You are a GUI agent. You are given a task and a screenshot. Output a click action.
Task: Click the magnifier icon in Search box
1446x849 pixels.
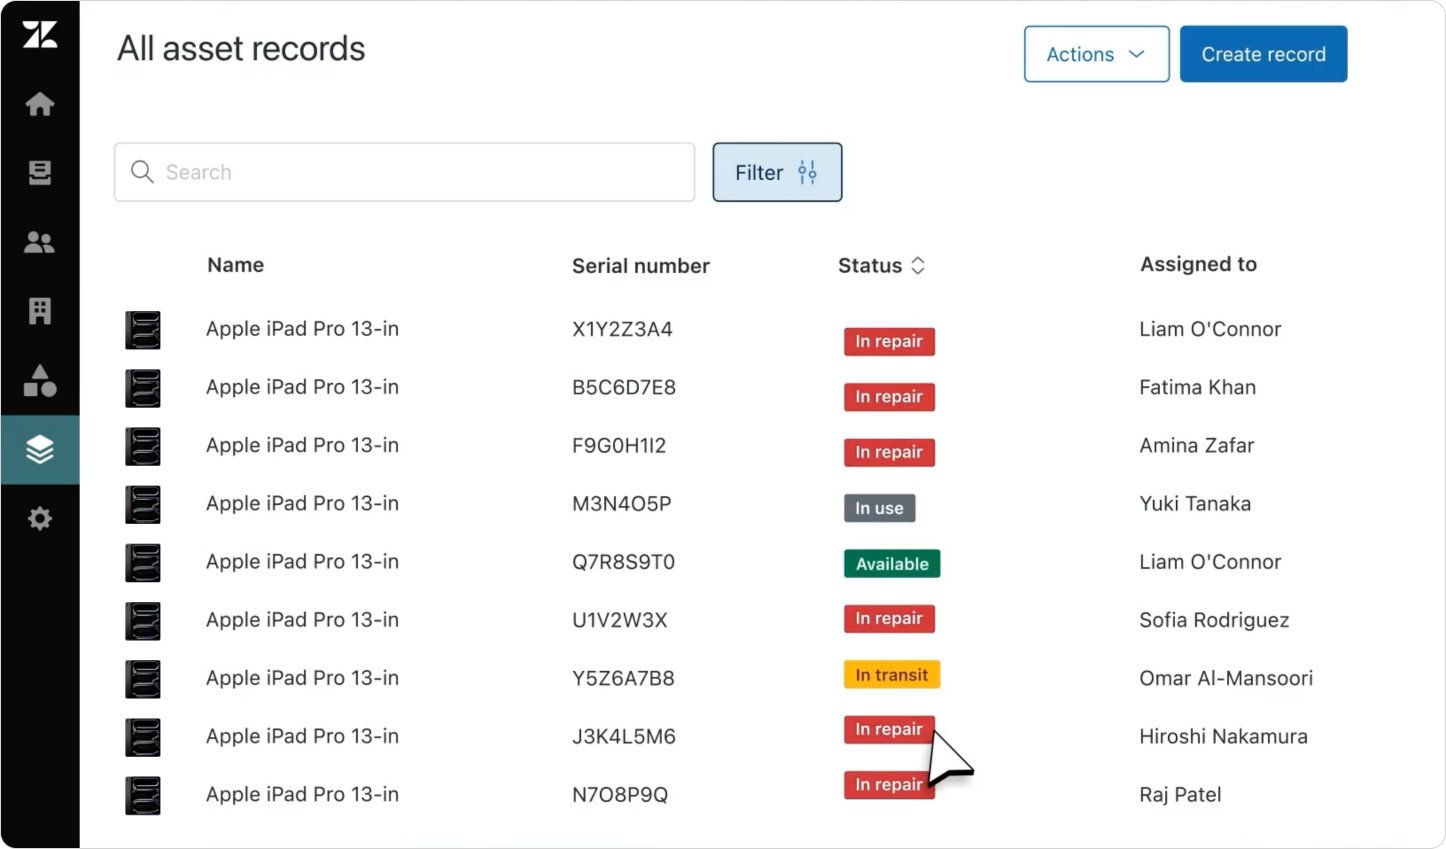tap(143, 172)
